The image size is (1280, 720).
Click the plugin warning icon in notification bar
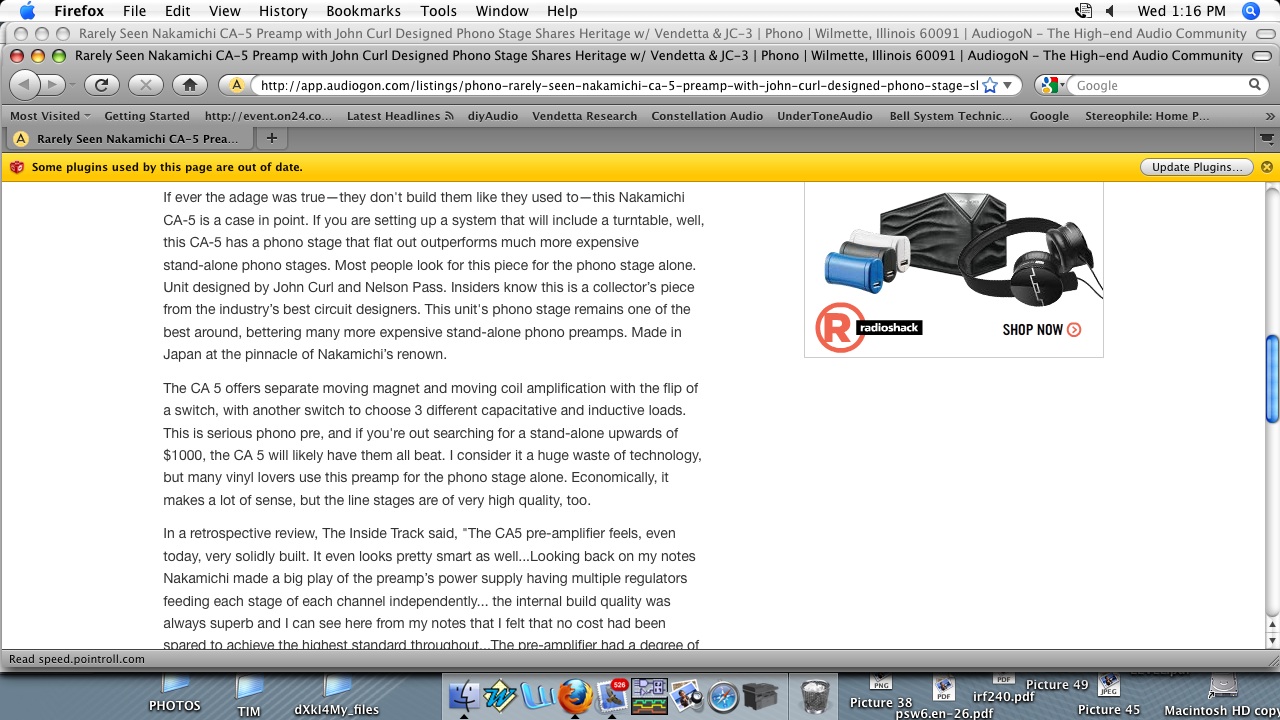(x=16, y=167)
